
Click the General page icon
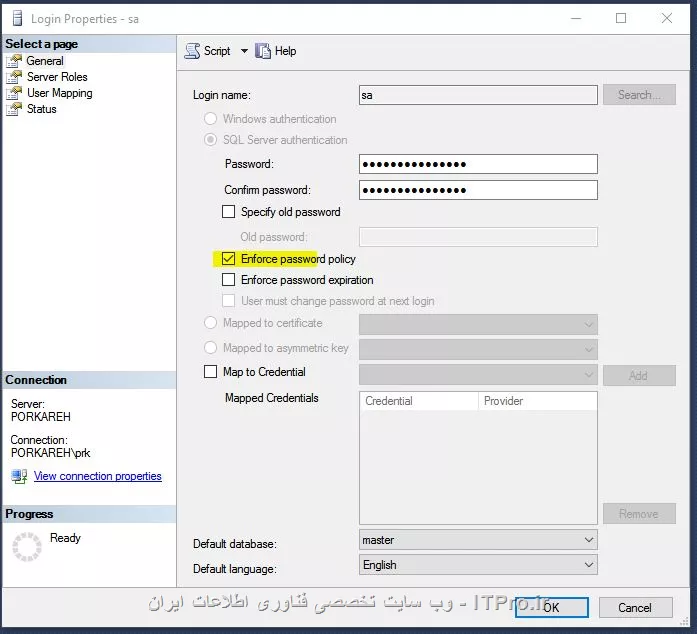14,61
